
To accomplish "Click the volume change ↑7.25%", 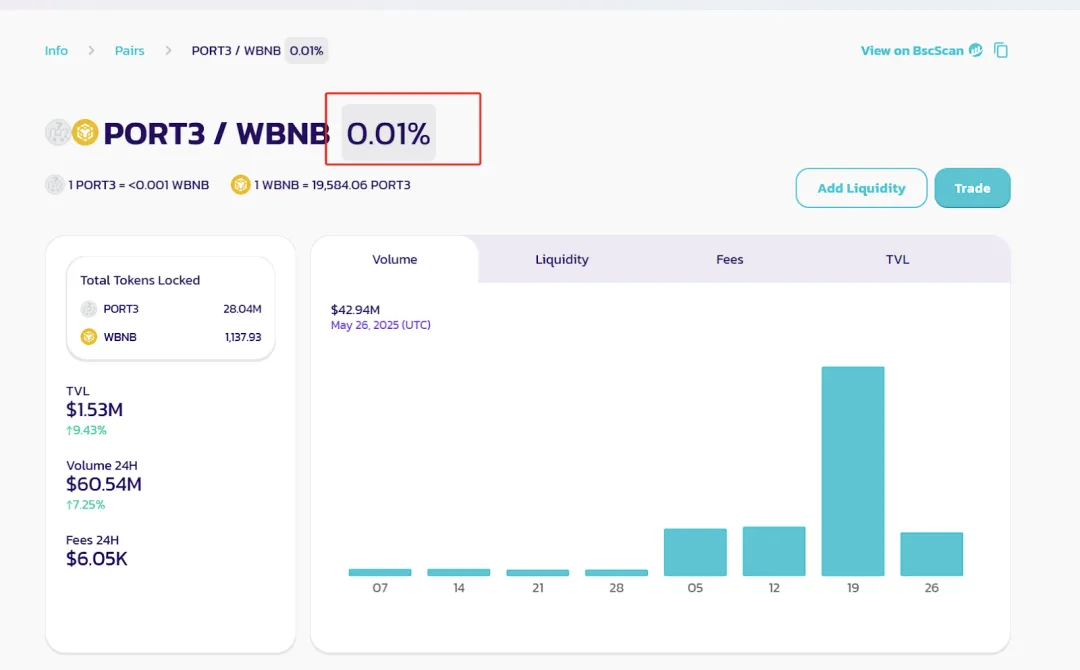I will (x=85, y=505).
